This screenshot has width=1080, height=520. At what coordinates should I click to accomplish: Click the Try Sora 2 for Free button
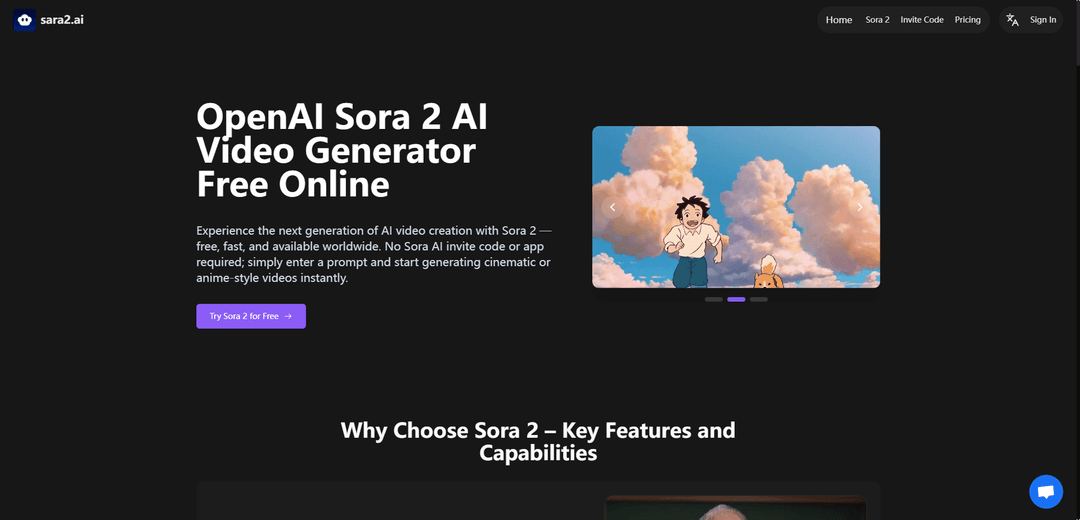[251, 316]
